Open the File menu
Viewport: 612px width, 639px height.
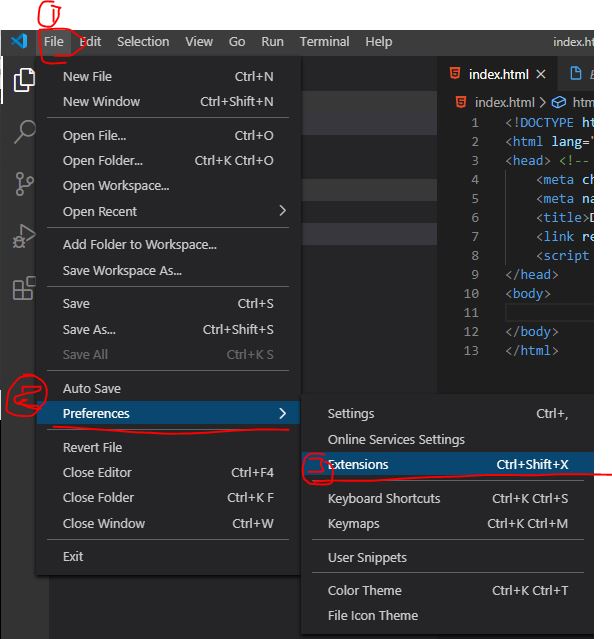point(54,42)
